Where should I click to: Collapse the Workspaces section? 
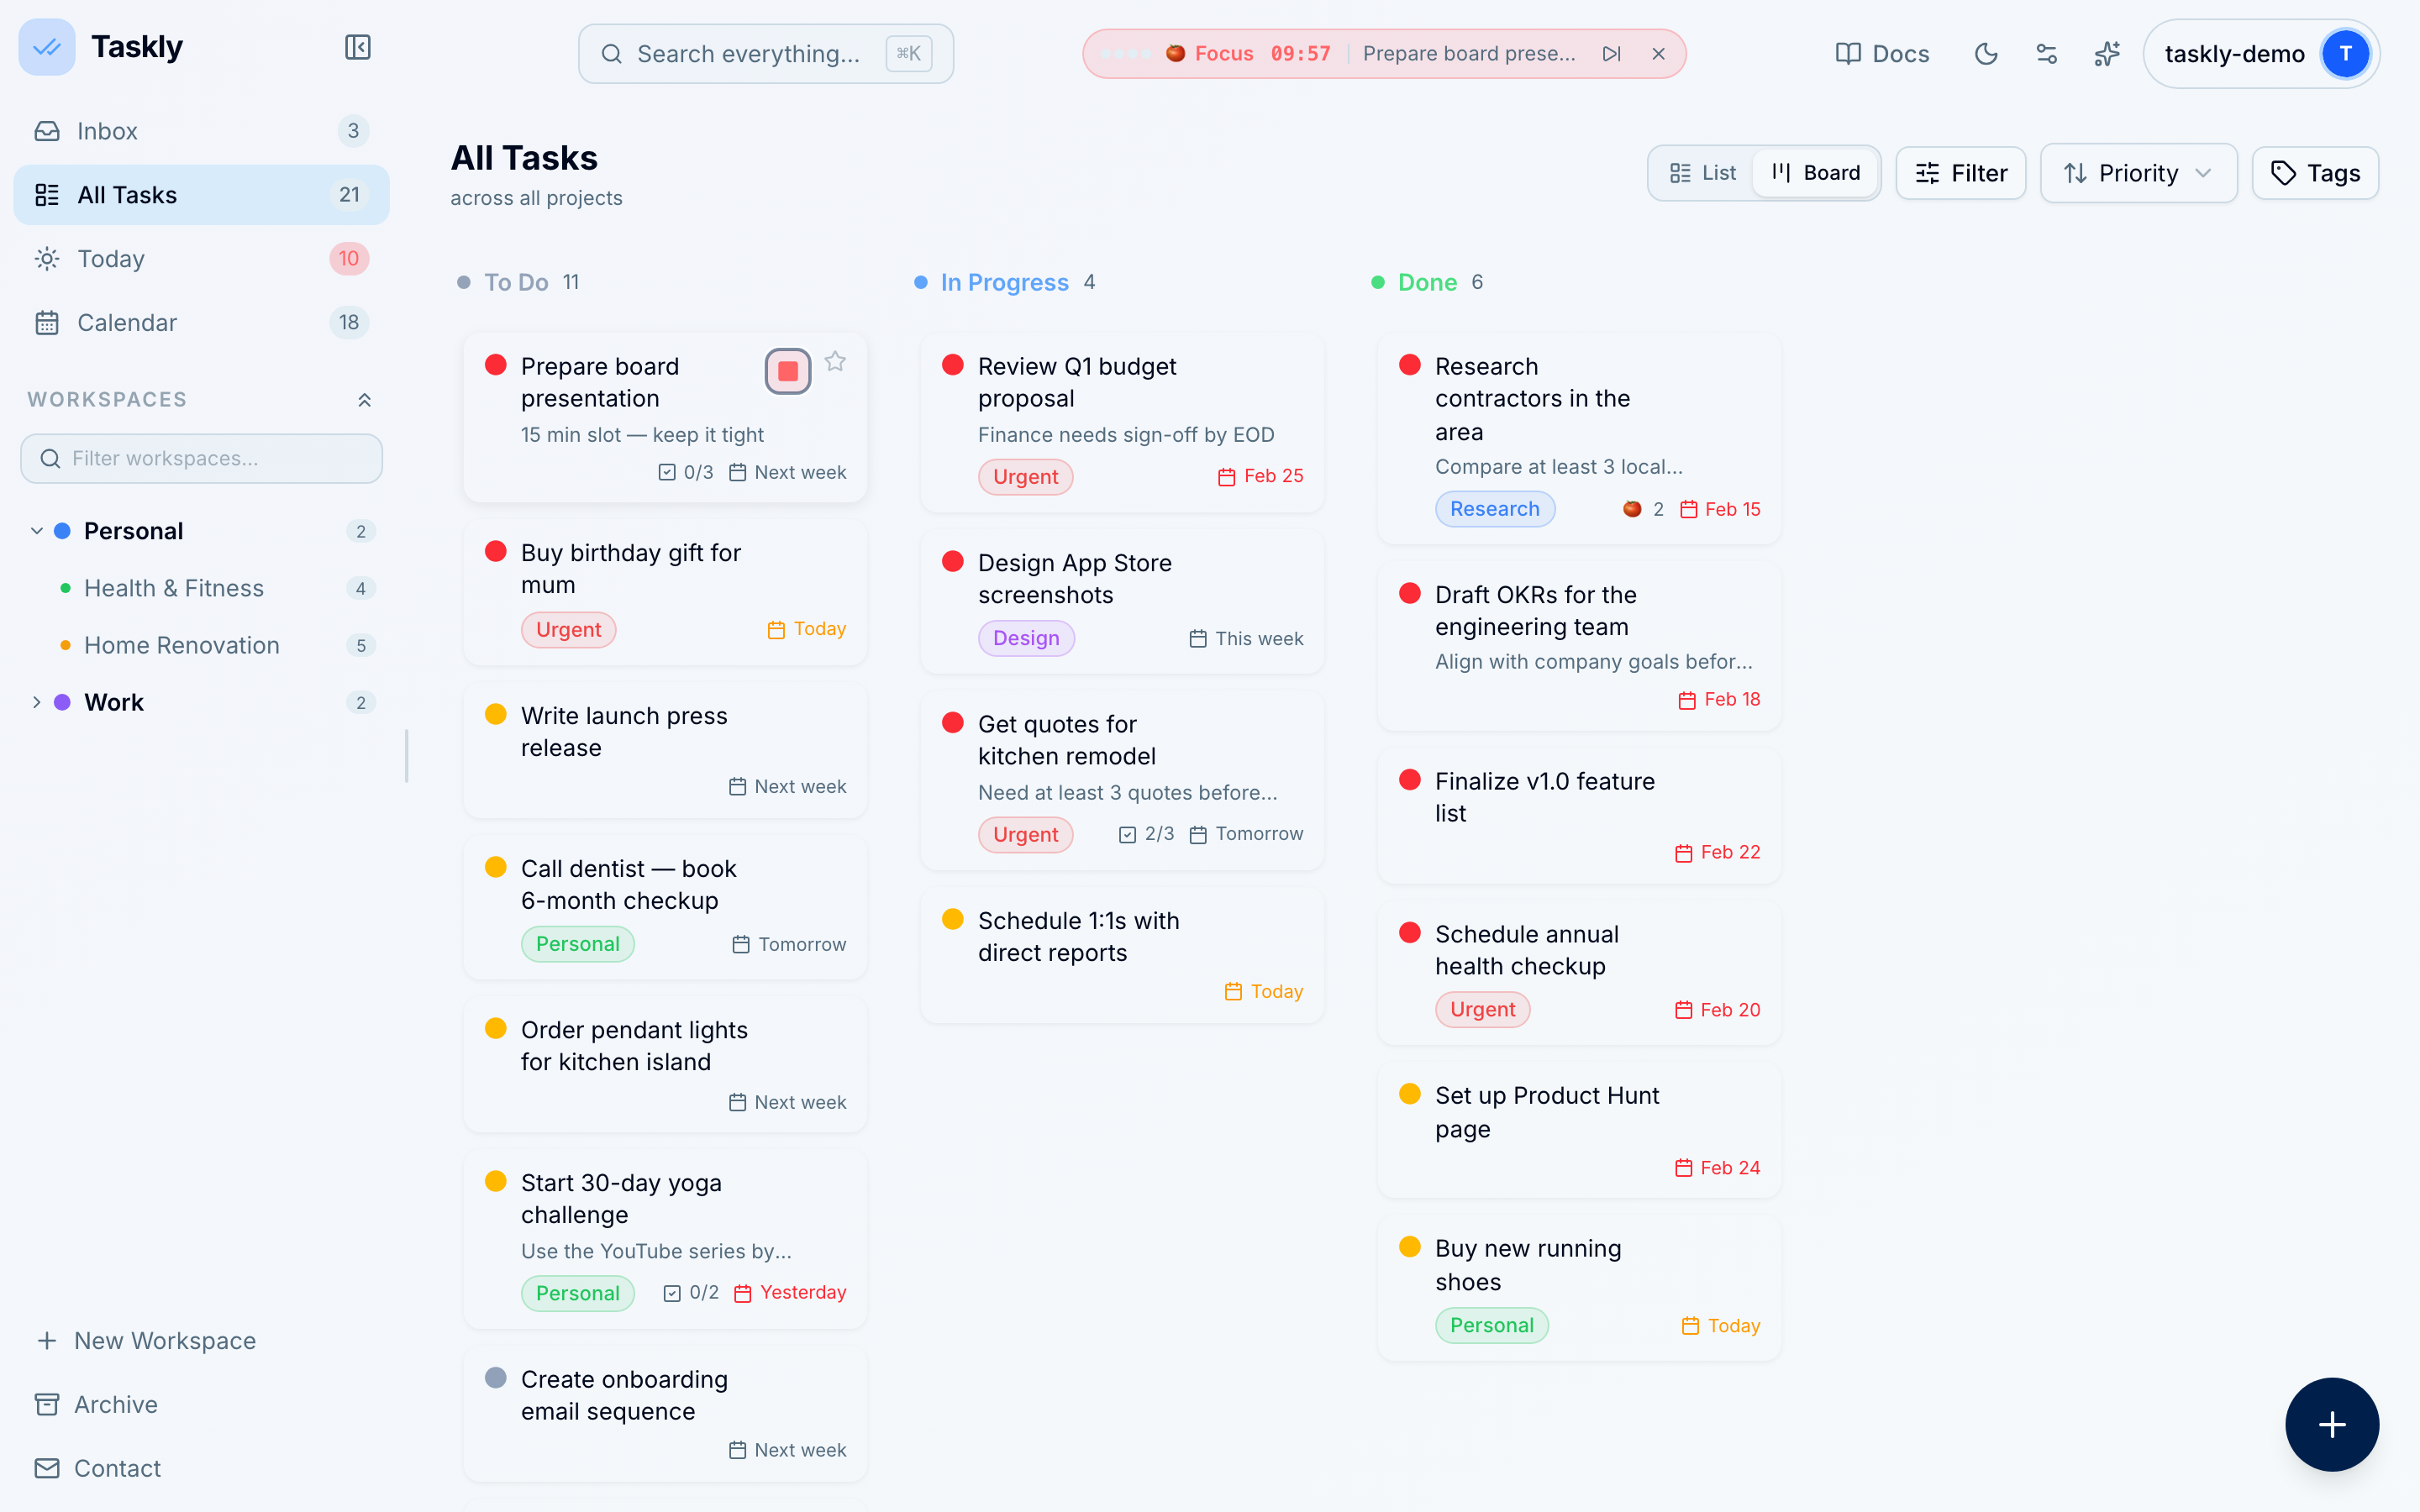(364, 400)
